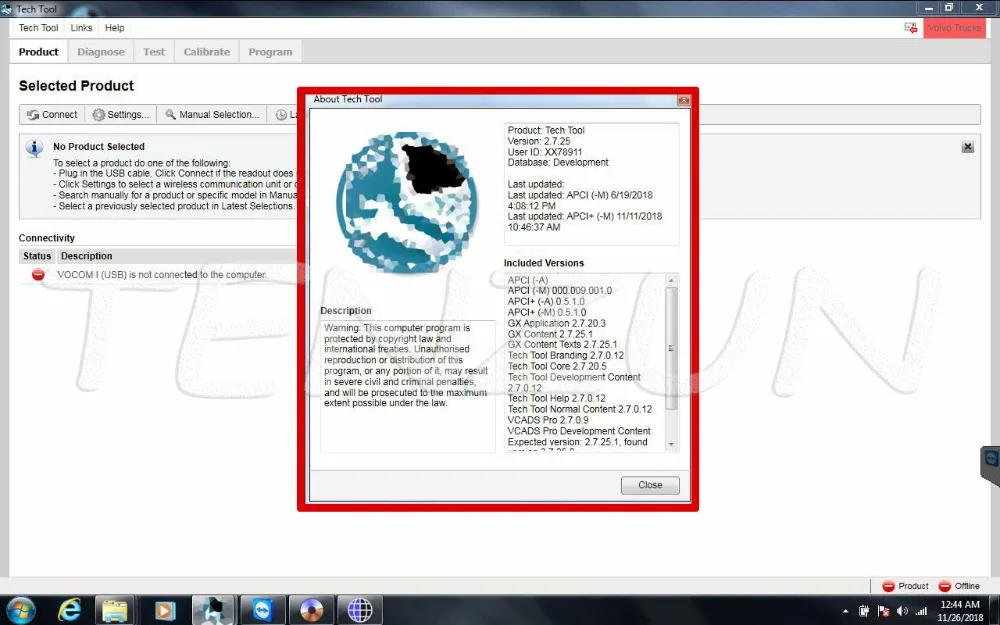Open Windows Explorer folder icon on taskbar
This screenshot has width=1000, height=625.
pos(115,610)
